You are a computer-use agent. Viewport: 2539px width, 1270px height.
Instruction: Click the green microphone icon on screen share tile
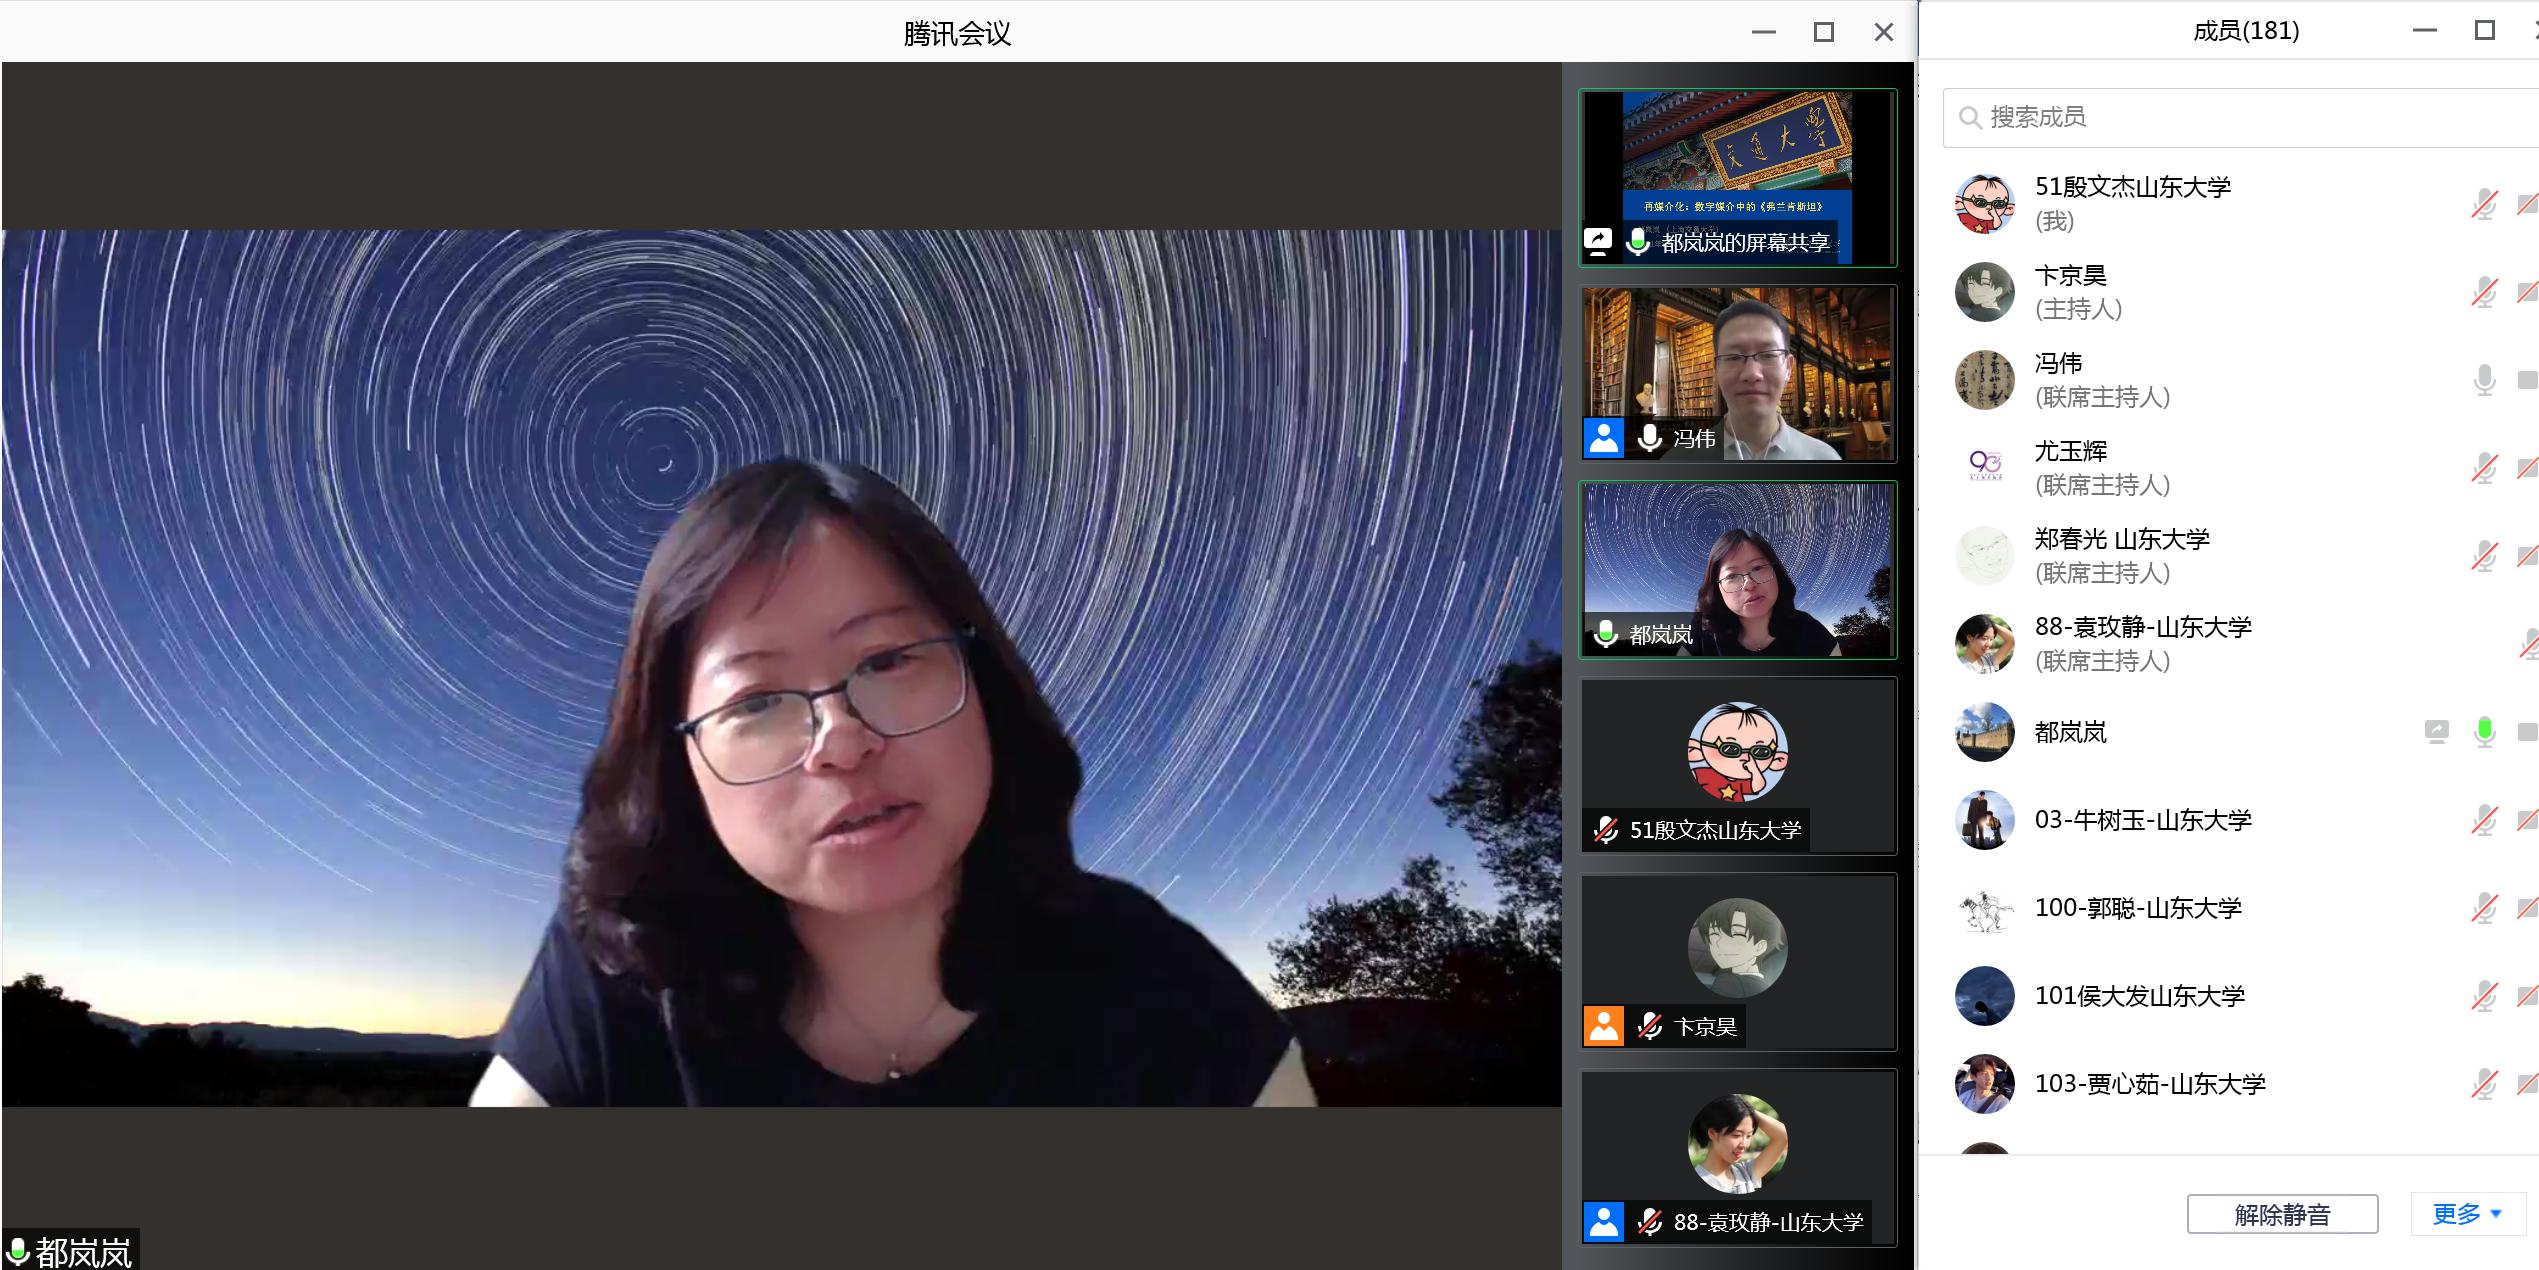1638,242
